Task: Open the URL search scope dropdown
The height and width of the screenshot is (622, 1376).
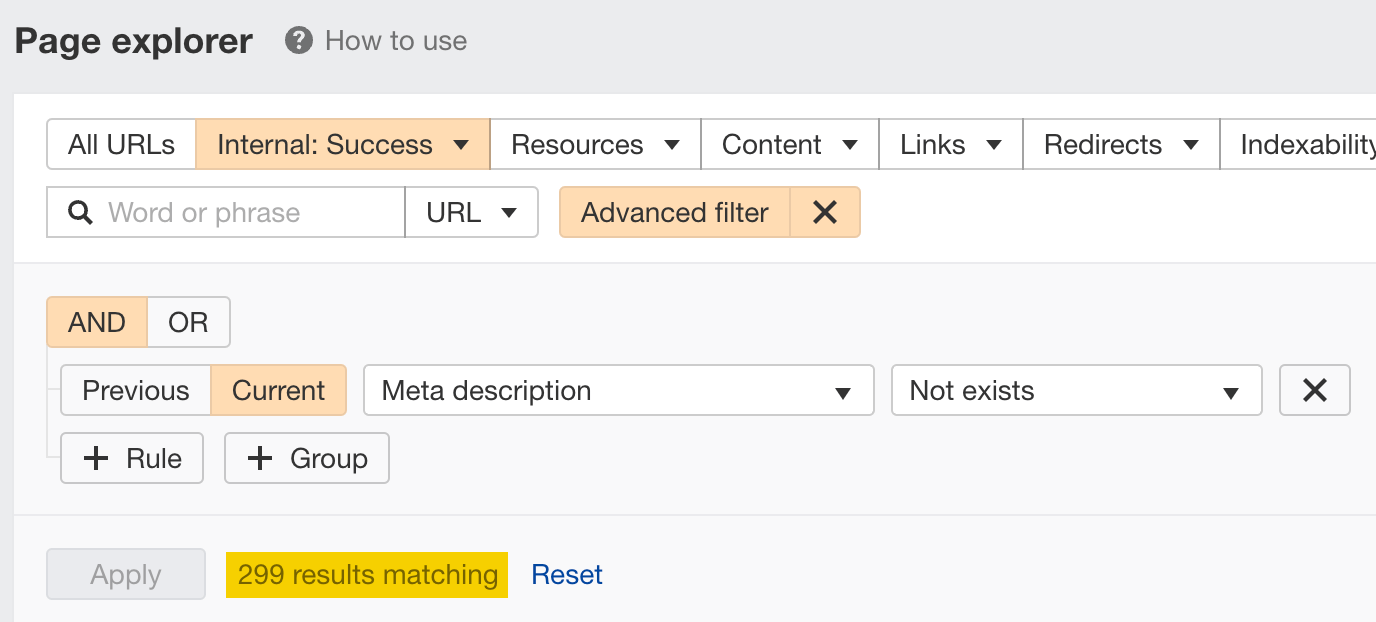Action: [471, 212]
